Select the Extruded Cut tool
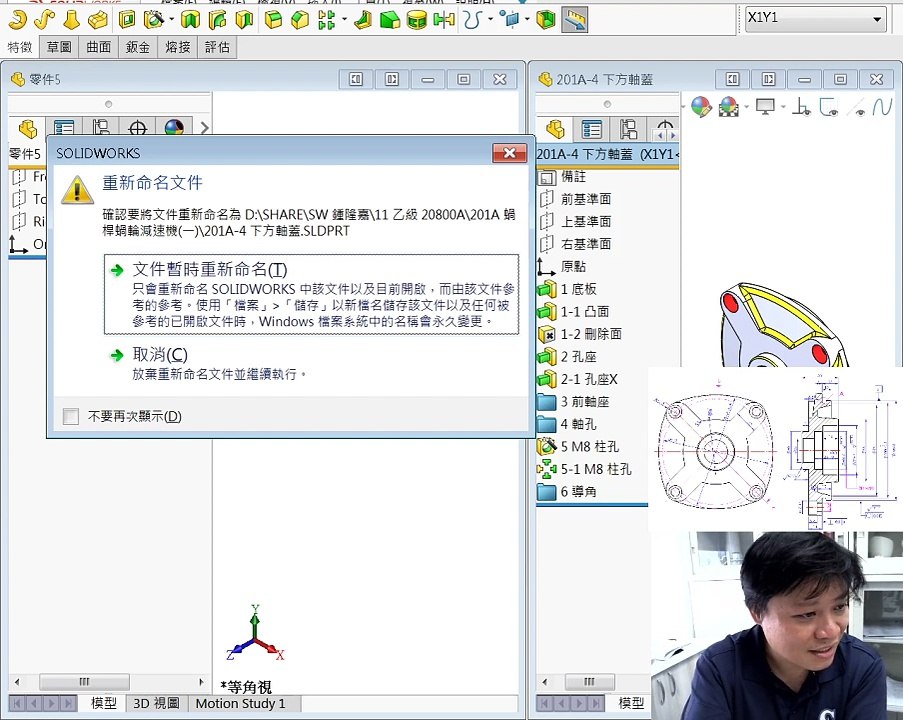The image size is (903, 720). click(x=127, y=20)
